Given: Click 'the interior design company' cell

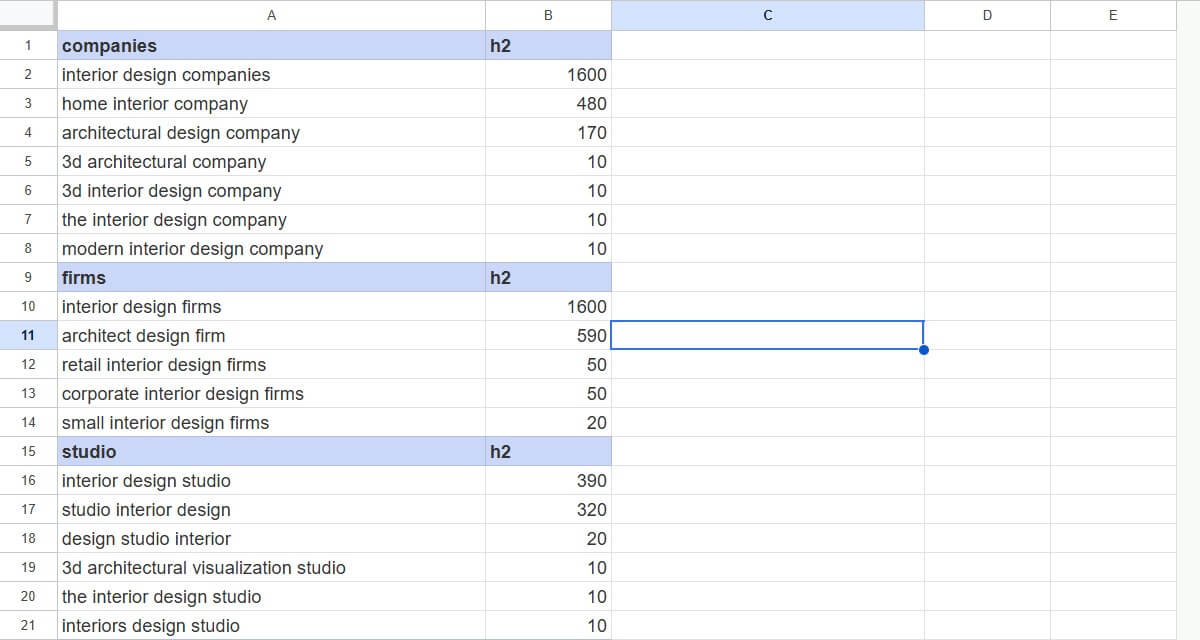Looking at the screenshot, I should (x=271, y=219).
